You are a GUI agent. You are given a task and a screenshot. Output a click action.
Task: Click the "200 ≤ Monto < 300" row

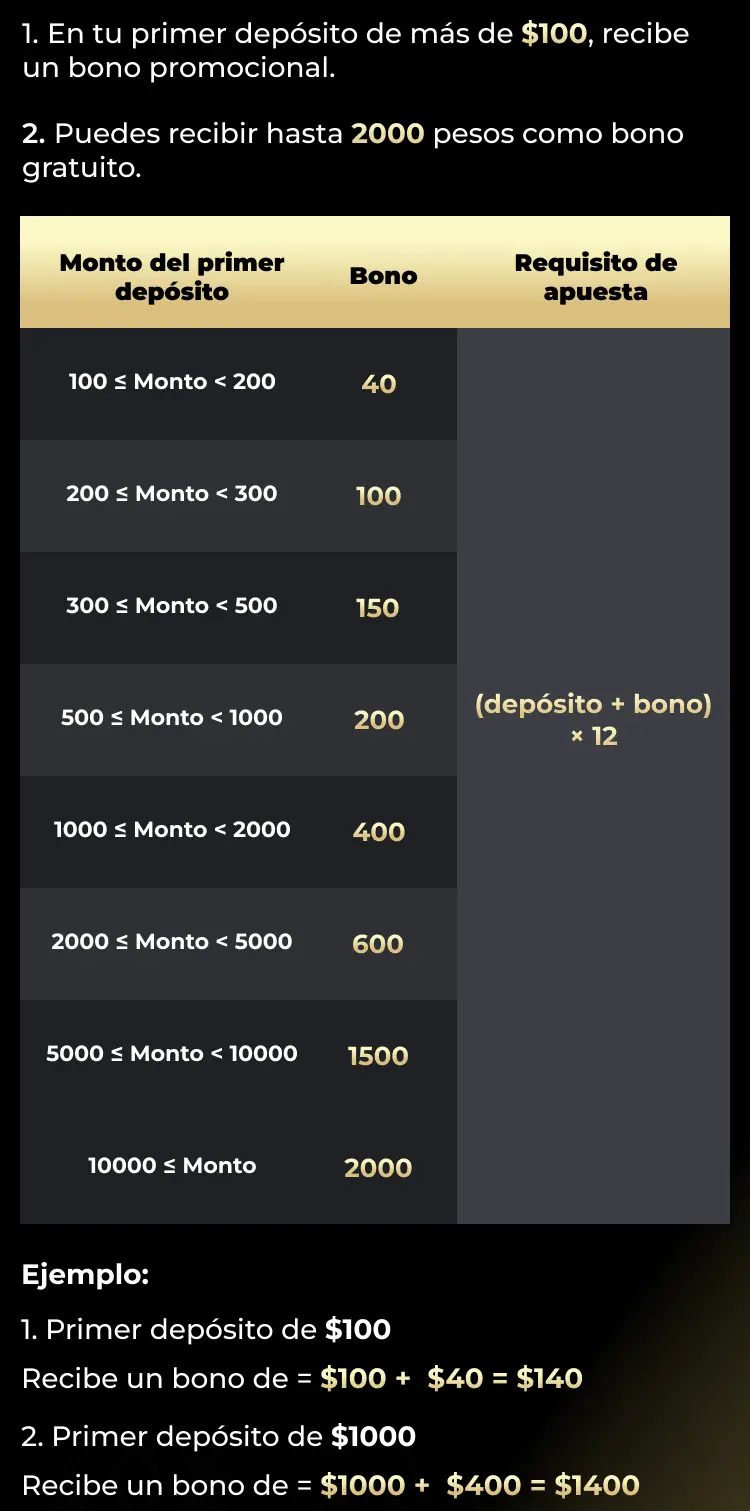click(x=172, y=494)
